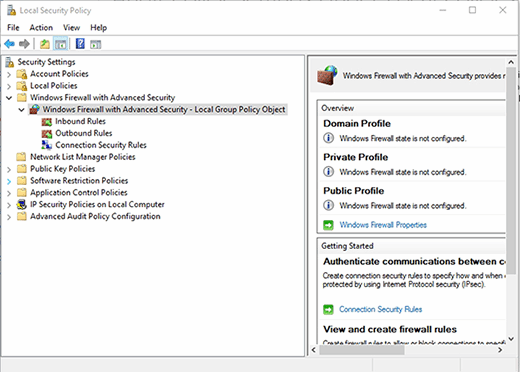Open the Help question mark toolbar icon
The height and width of the screenshot is (372, 520).
80,44
